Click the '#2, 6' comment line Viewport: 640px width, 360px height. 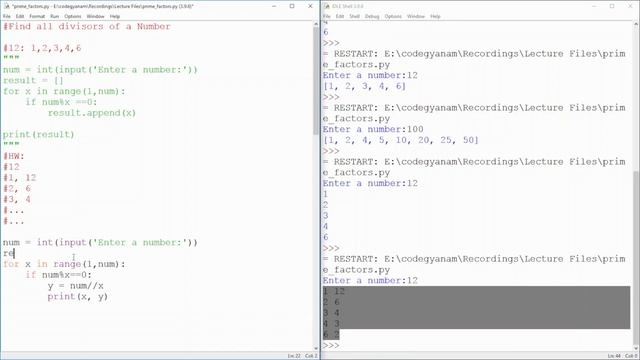pos(17,189)
